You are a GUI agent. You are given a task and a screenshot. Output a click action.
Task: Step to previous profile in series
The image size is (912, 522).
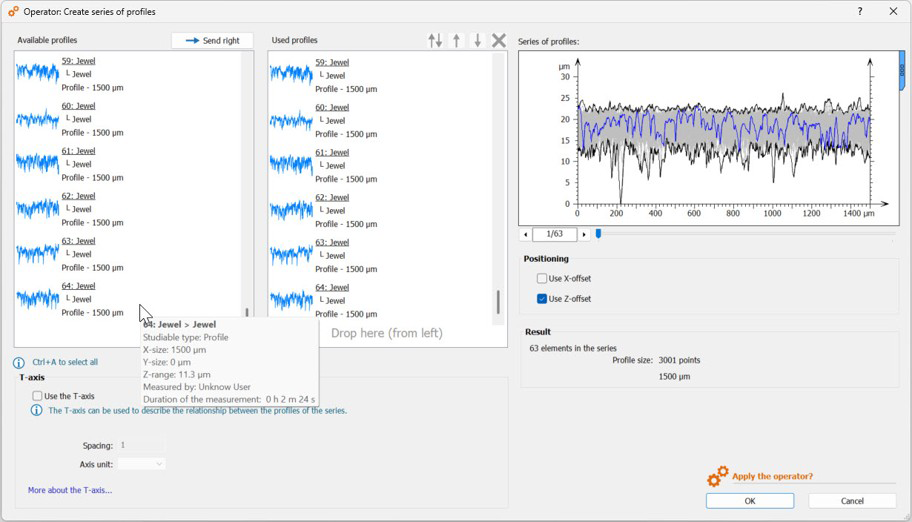(x=526, y=234)
